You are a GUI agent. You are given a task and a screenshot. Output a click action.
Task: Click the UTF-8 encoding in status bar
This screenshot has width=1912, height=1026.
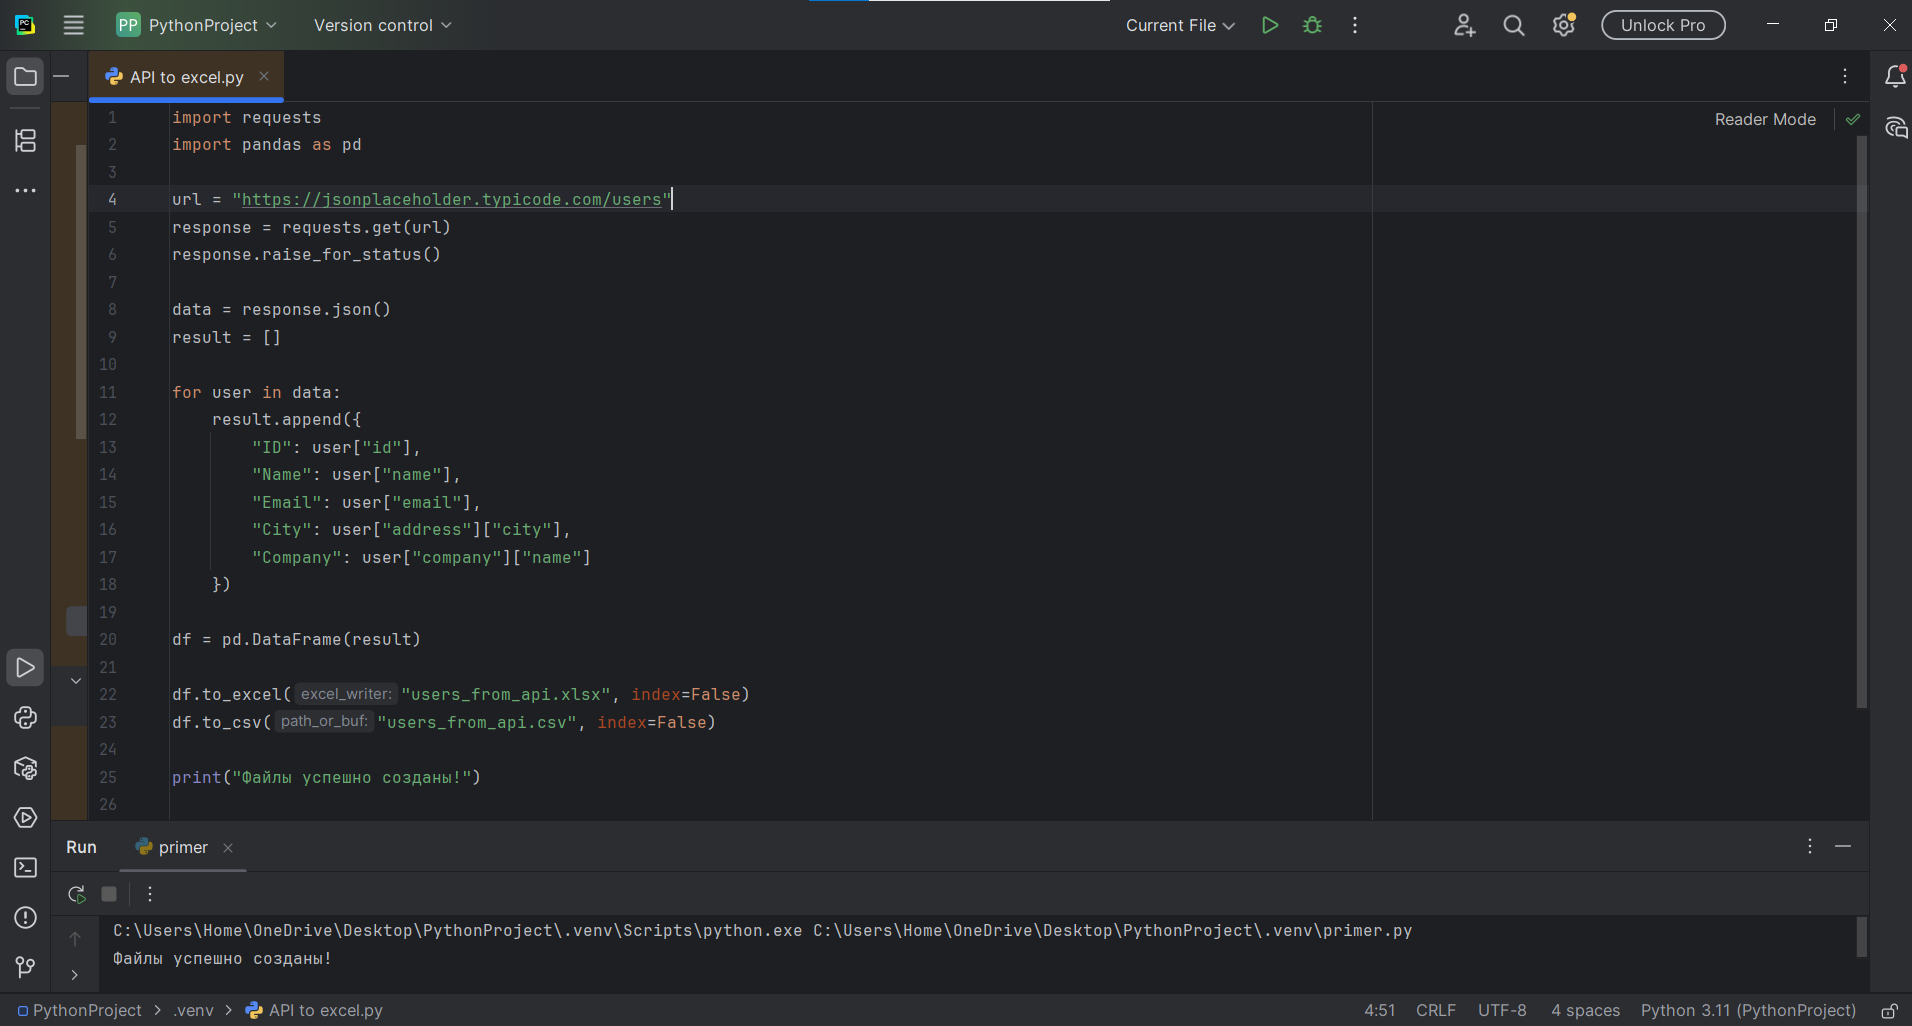(x=1501, y=1011)
